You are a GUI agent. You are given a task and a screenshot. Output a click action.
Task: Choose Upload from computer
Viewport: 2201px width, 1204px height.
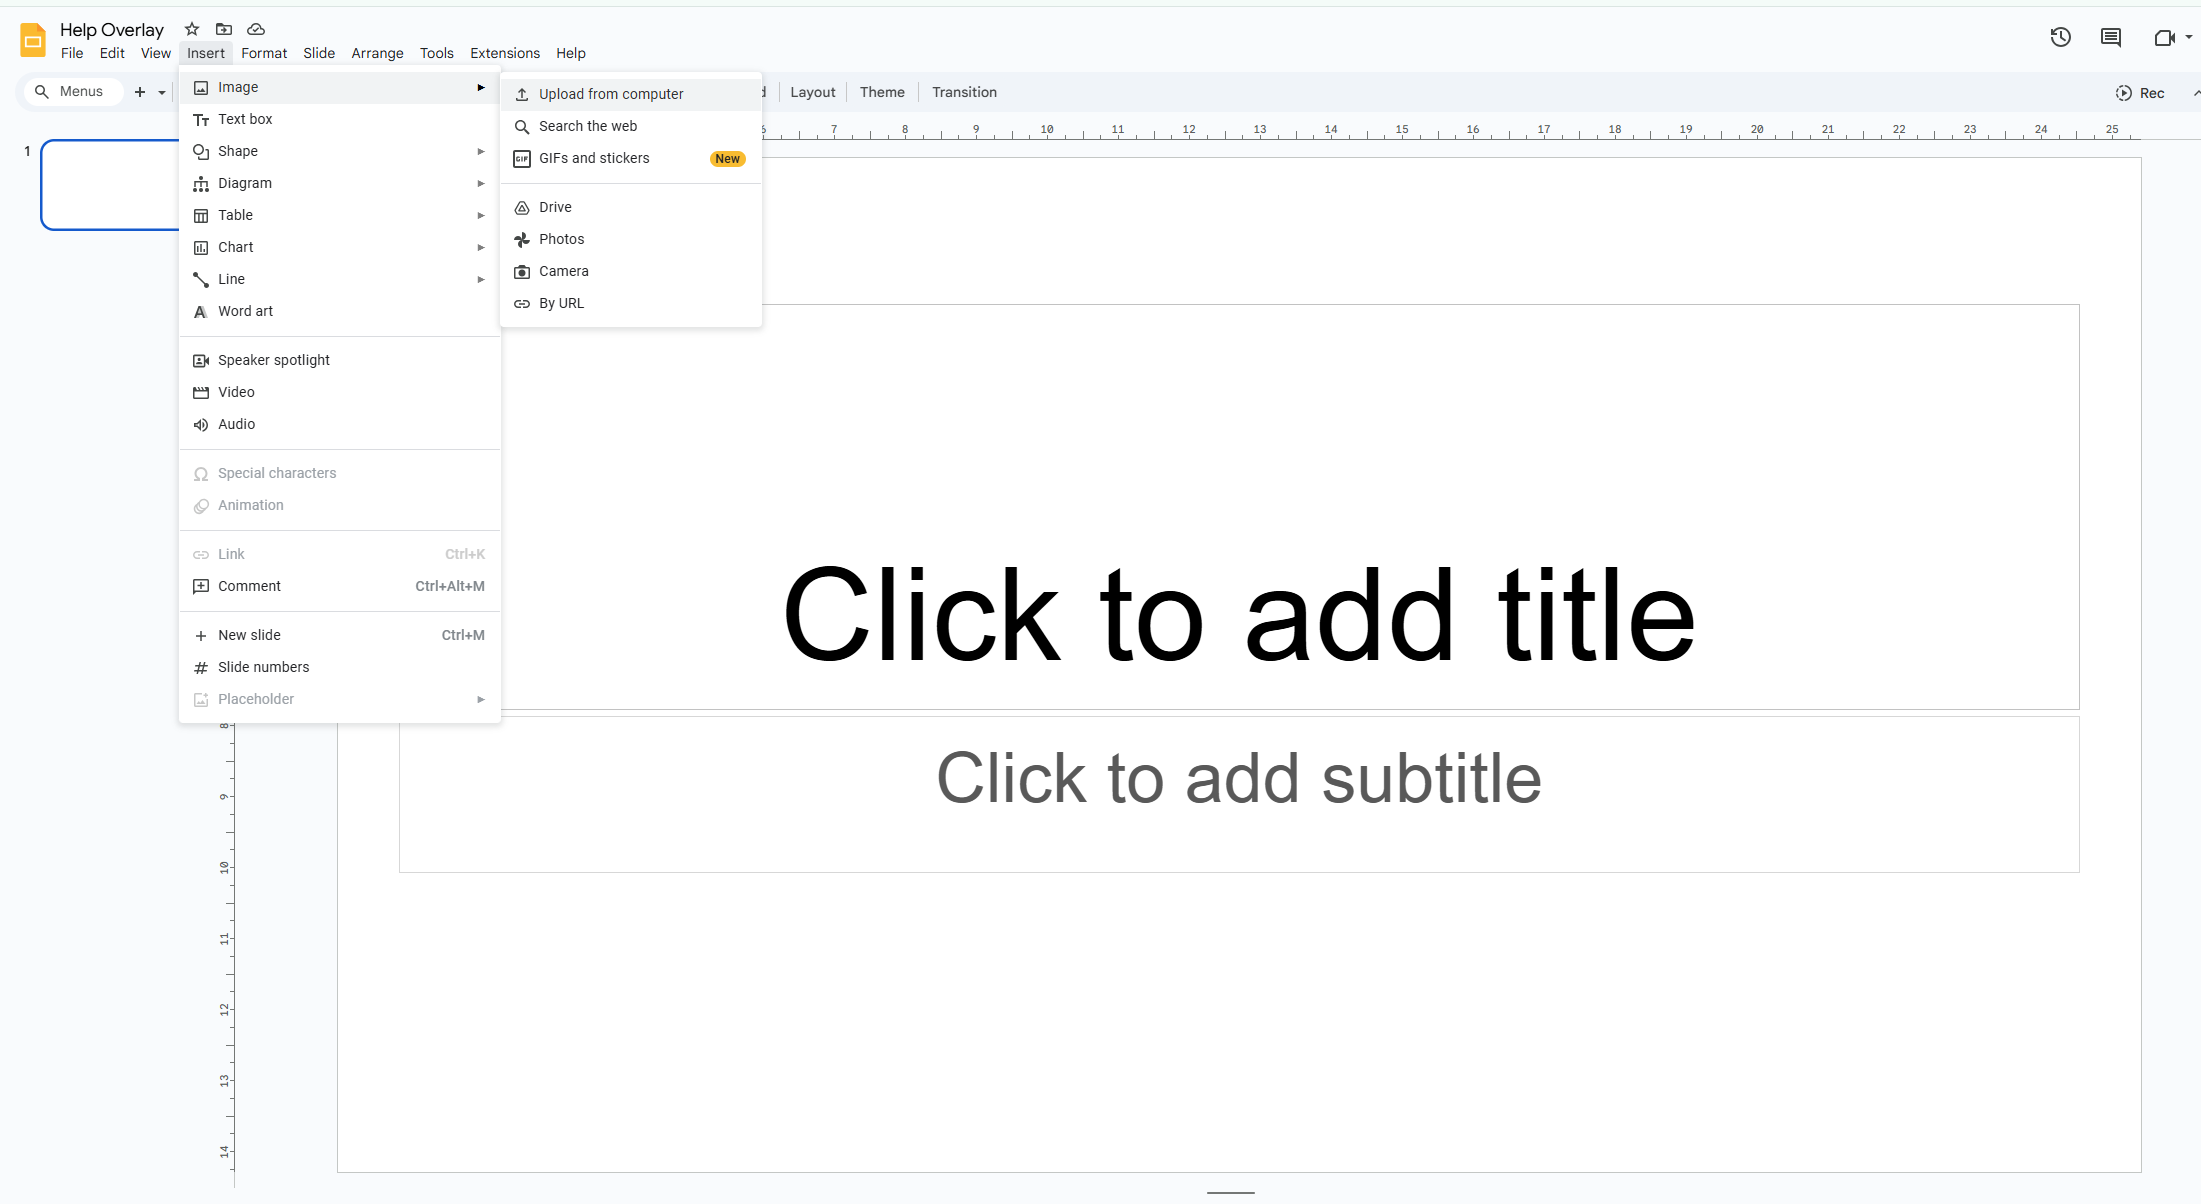click(611, 94)
